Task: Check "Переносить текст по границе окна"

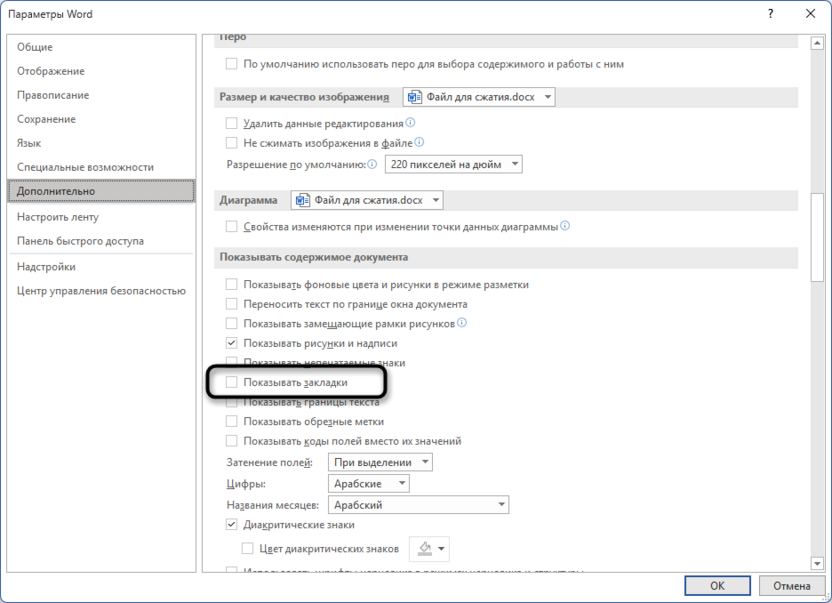Action: coord(231,304)
